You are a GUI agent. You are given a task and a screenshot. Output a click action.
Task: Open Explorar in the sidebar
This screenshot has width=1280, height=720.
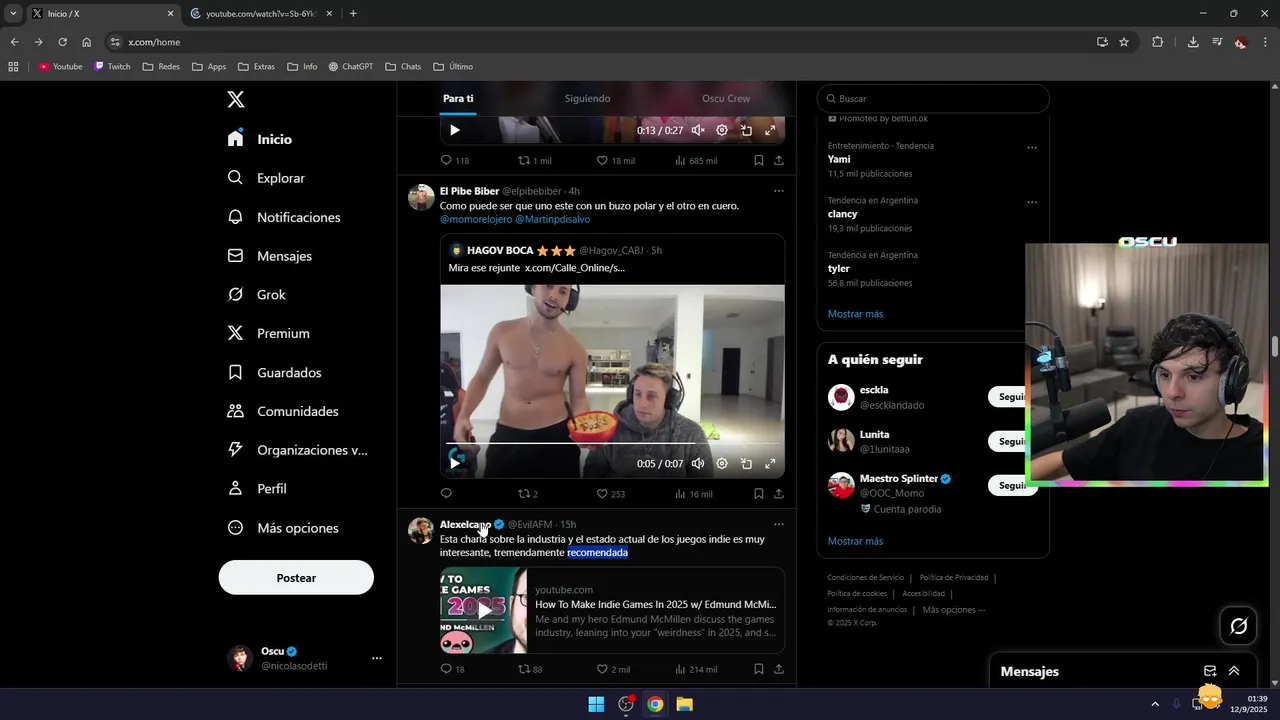pyautogui.click(x=266, y=178)
